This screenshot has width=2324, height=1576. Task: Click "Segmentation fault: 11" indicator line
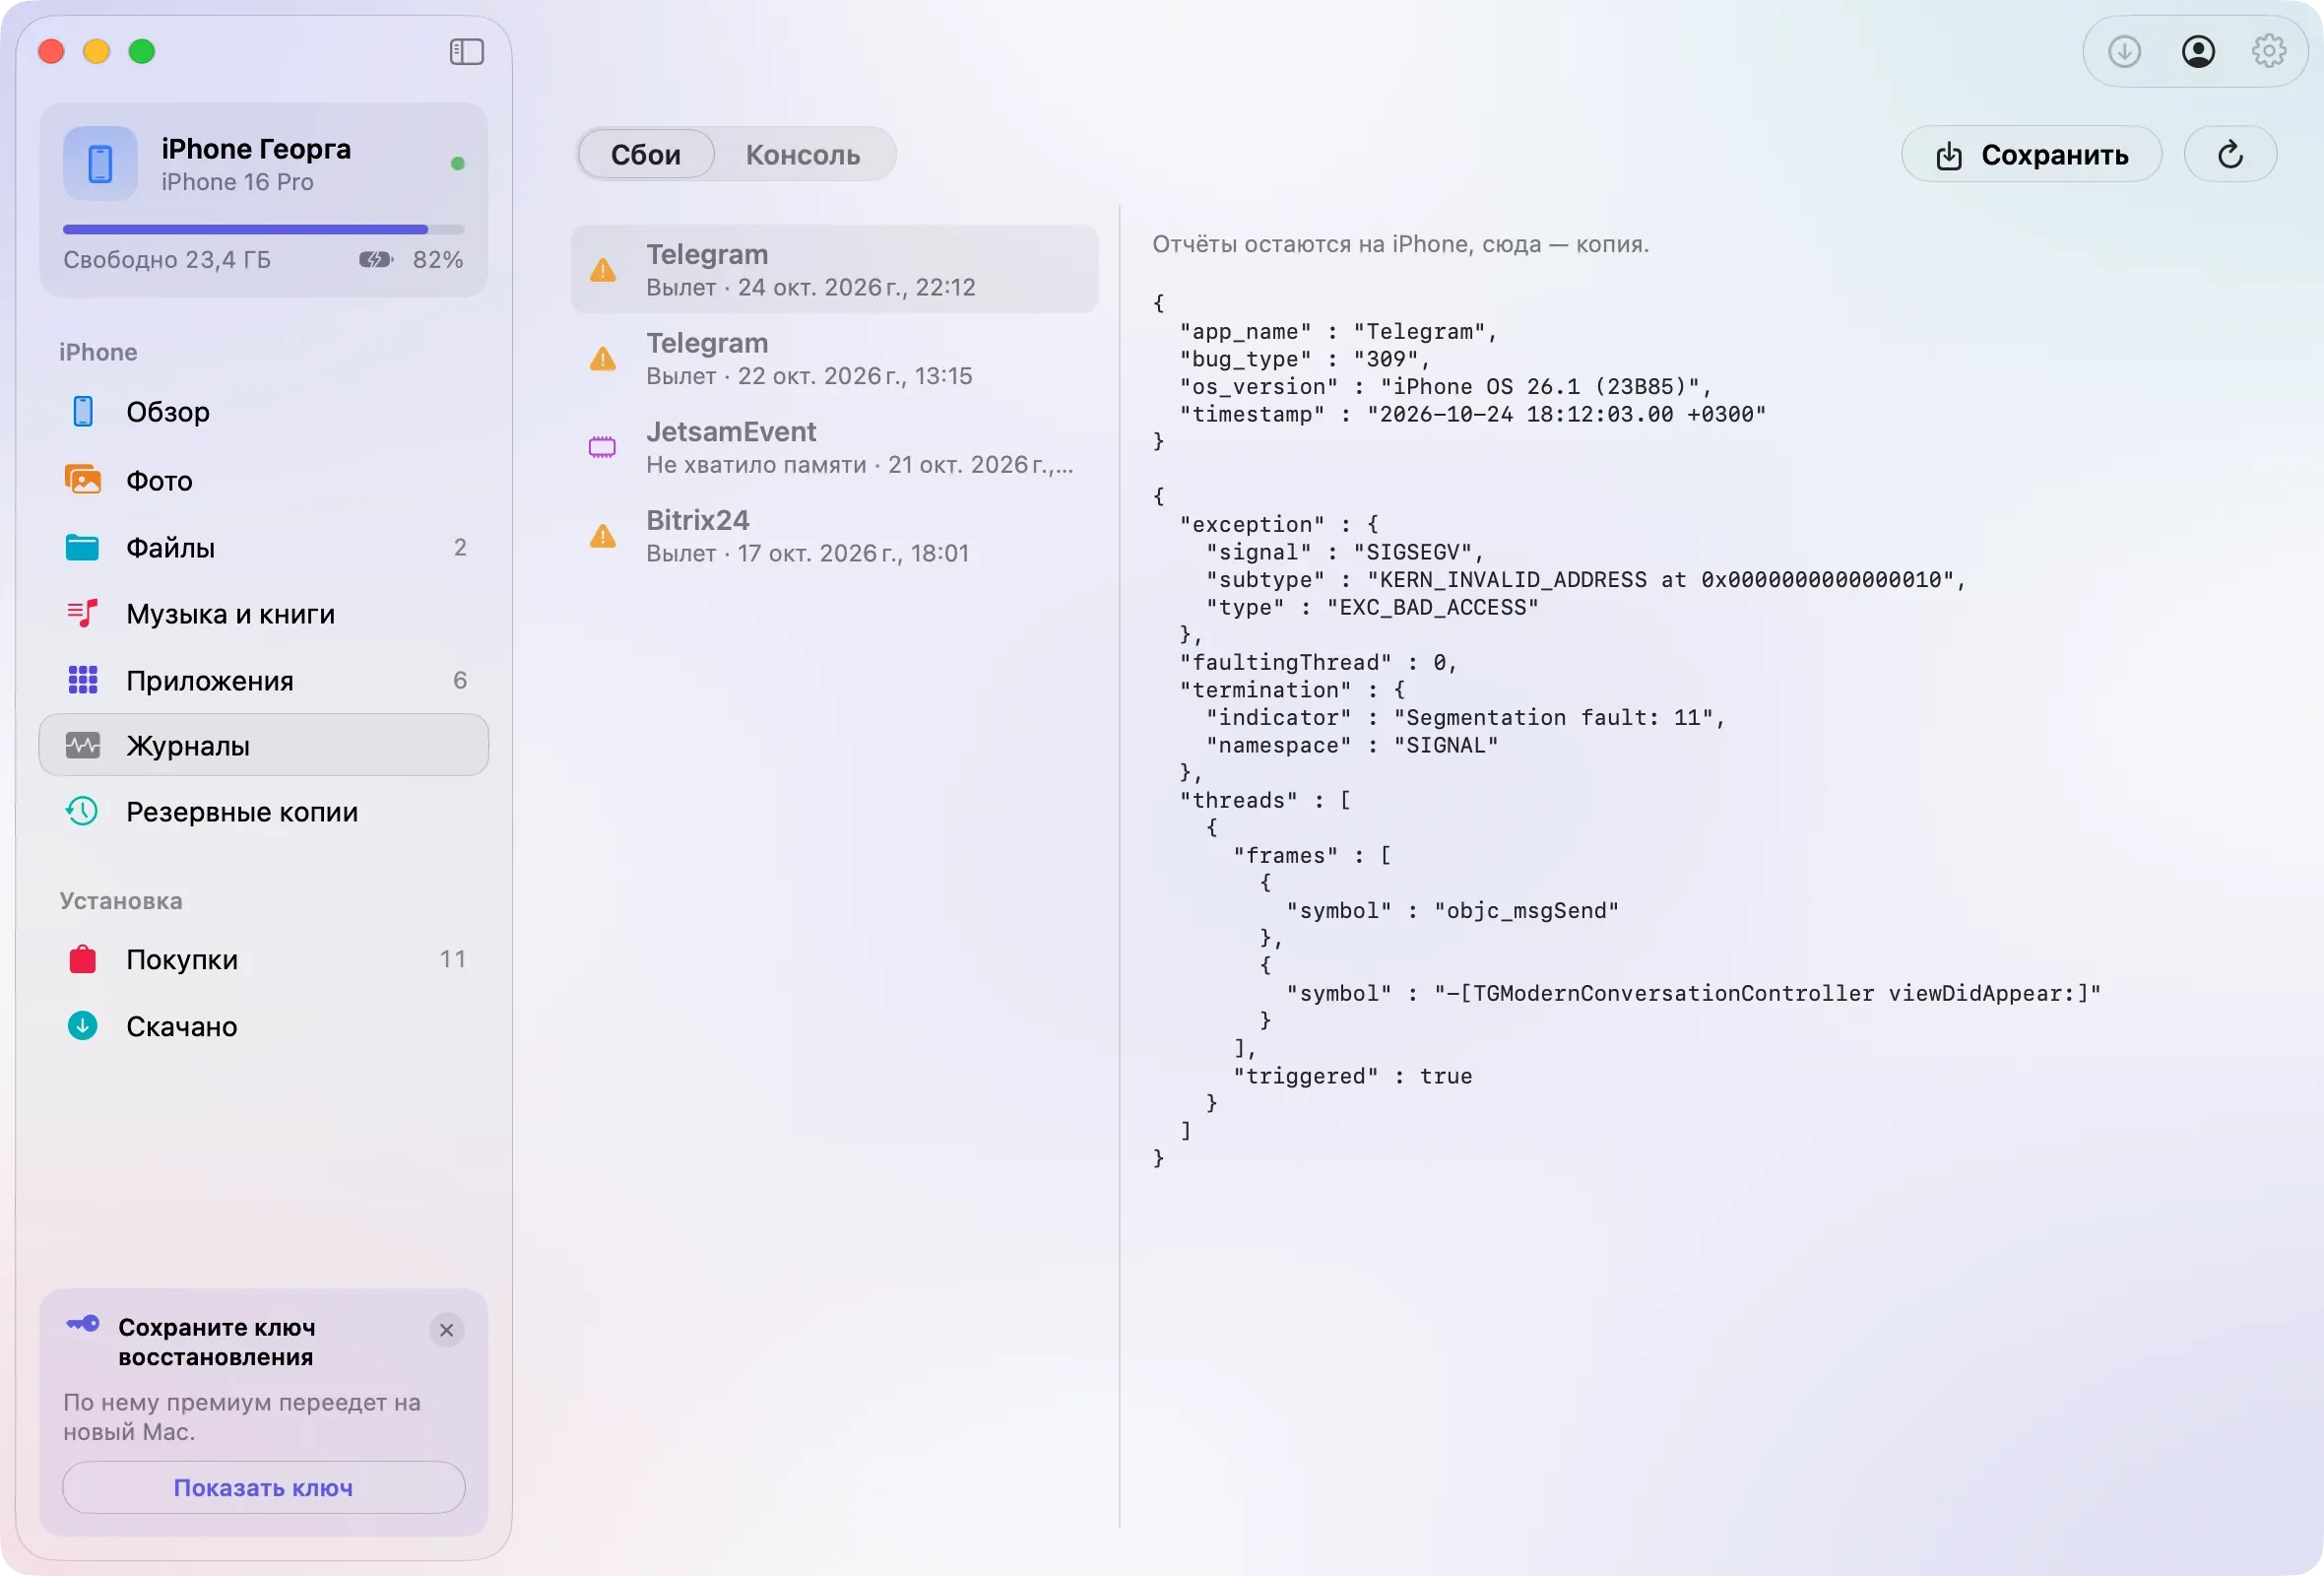(x=1465, y=717)
